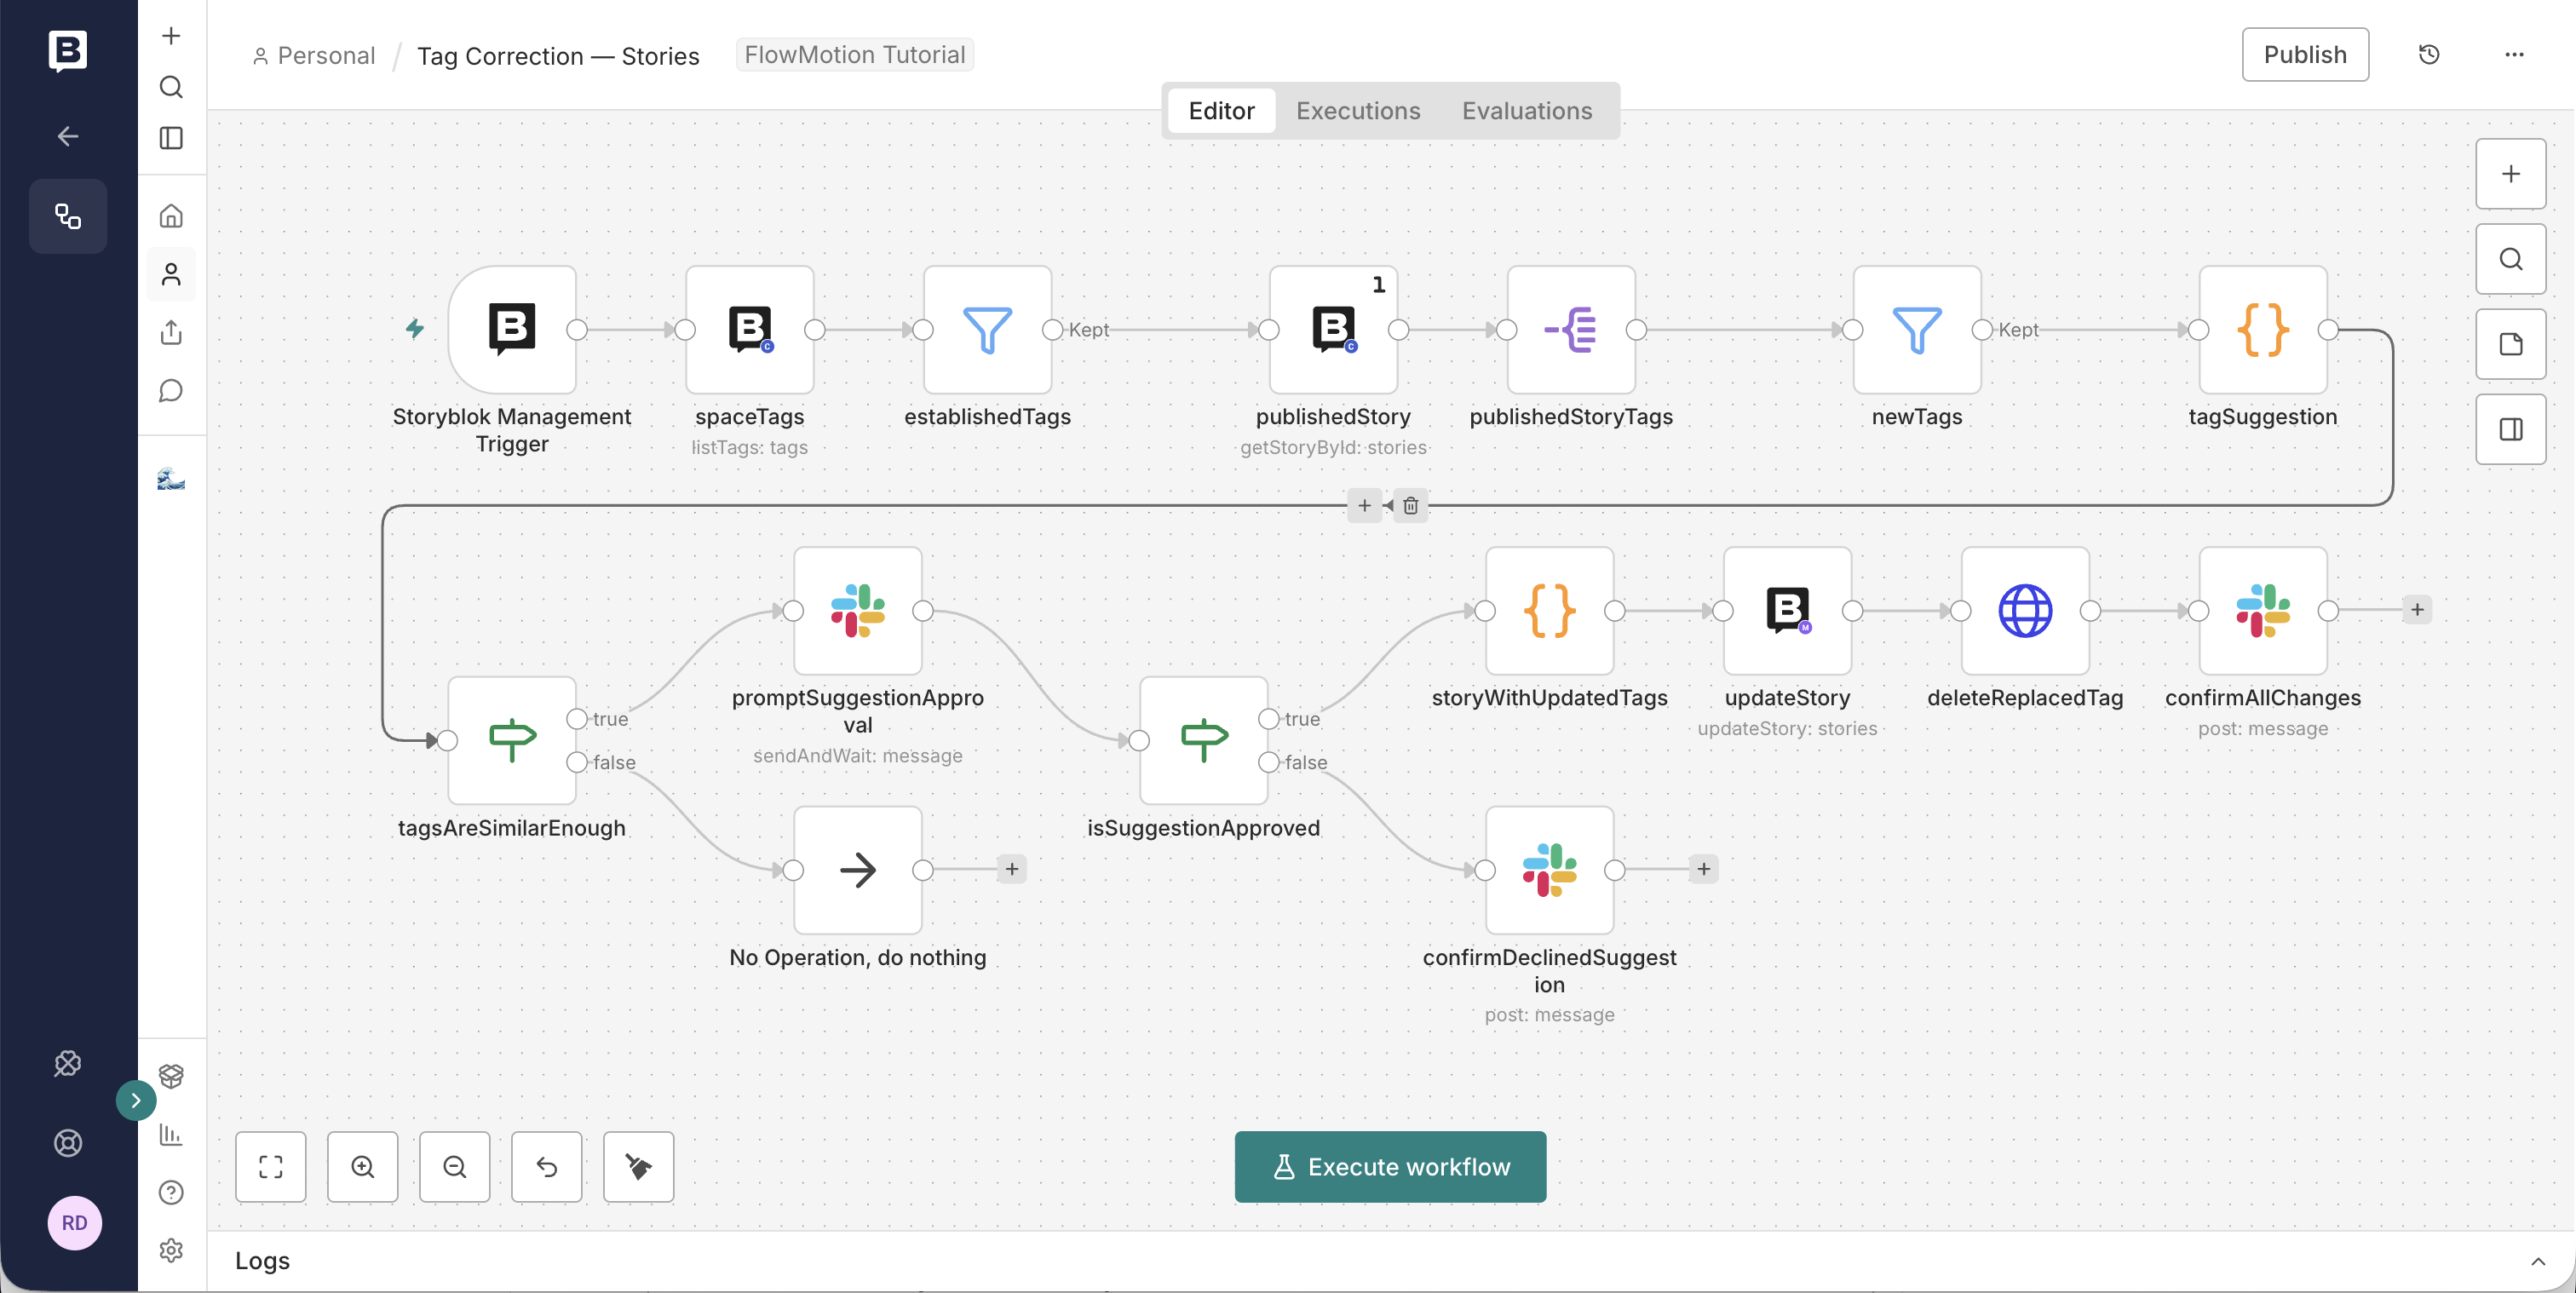The image size is (2576, 1293).
Task: Execute the workflow
Action: point(1390,1166)
